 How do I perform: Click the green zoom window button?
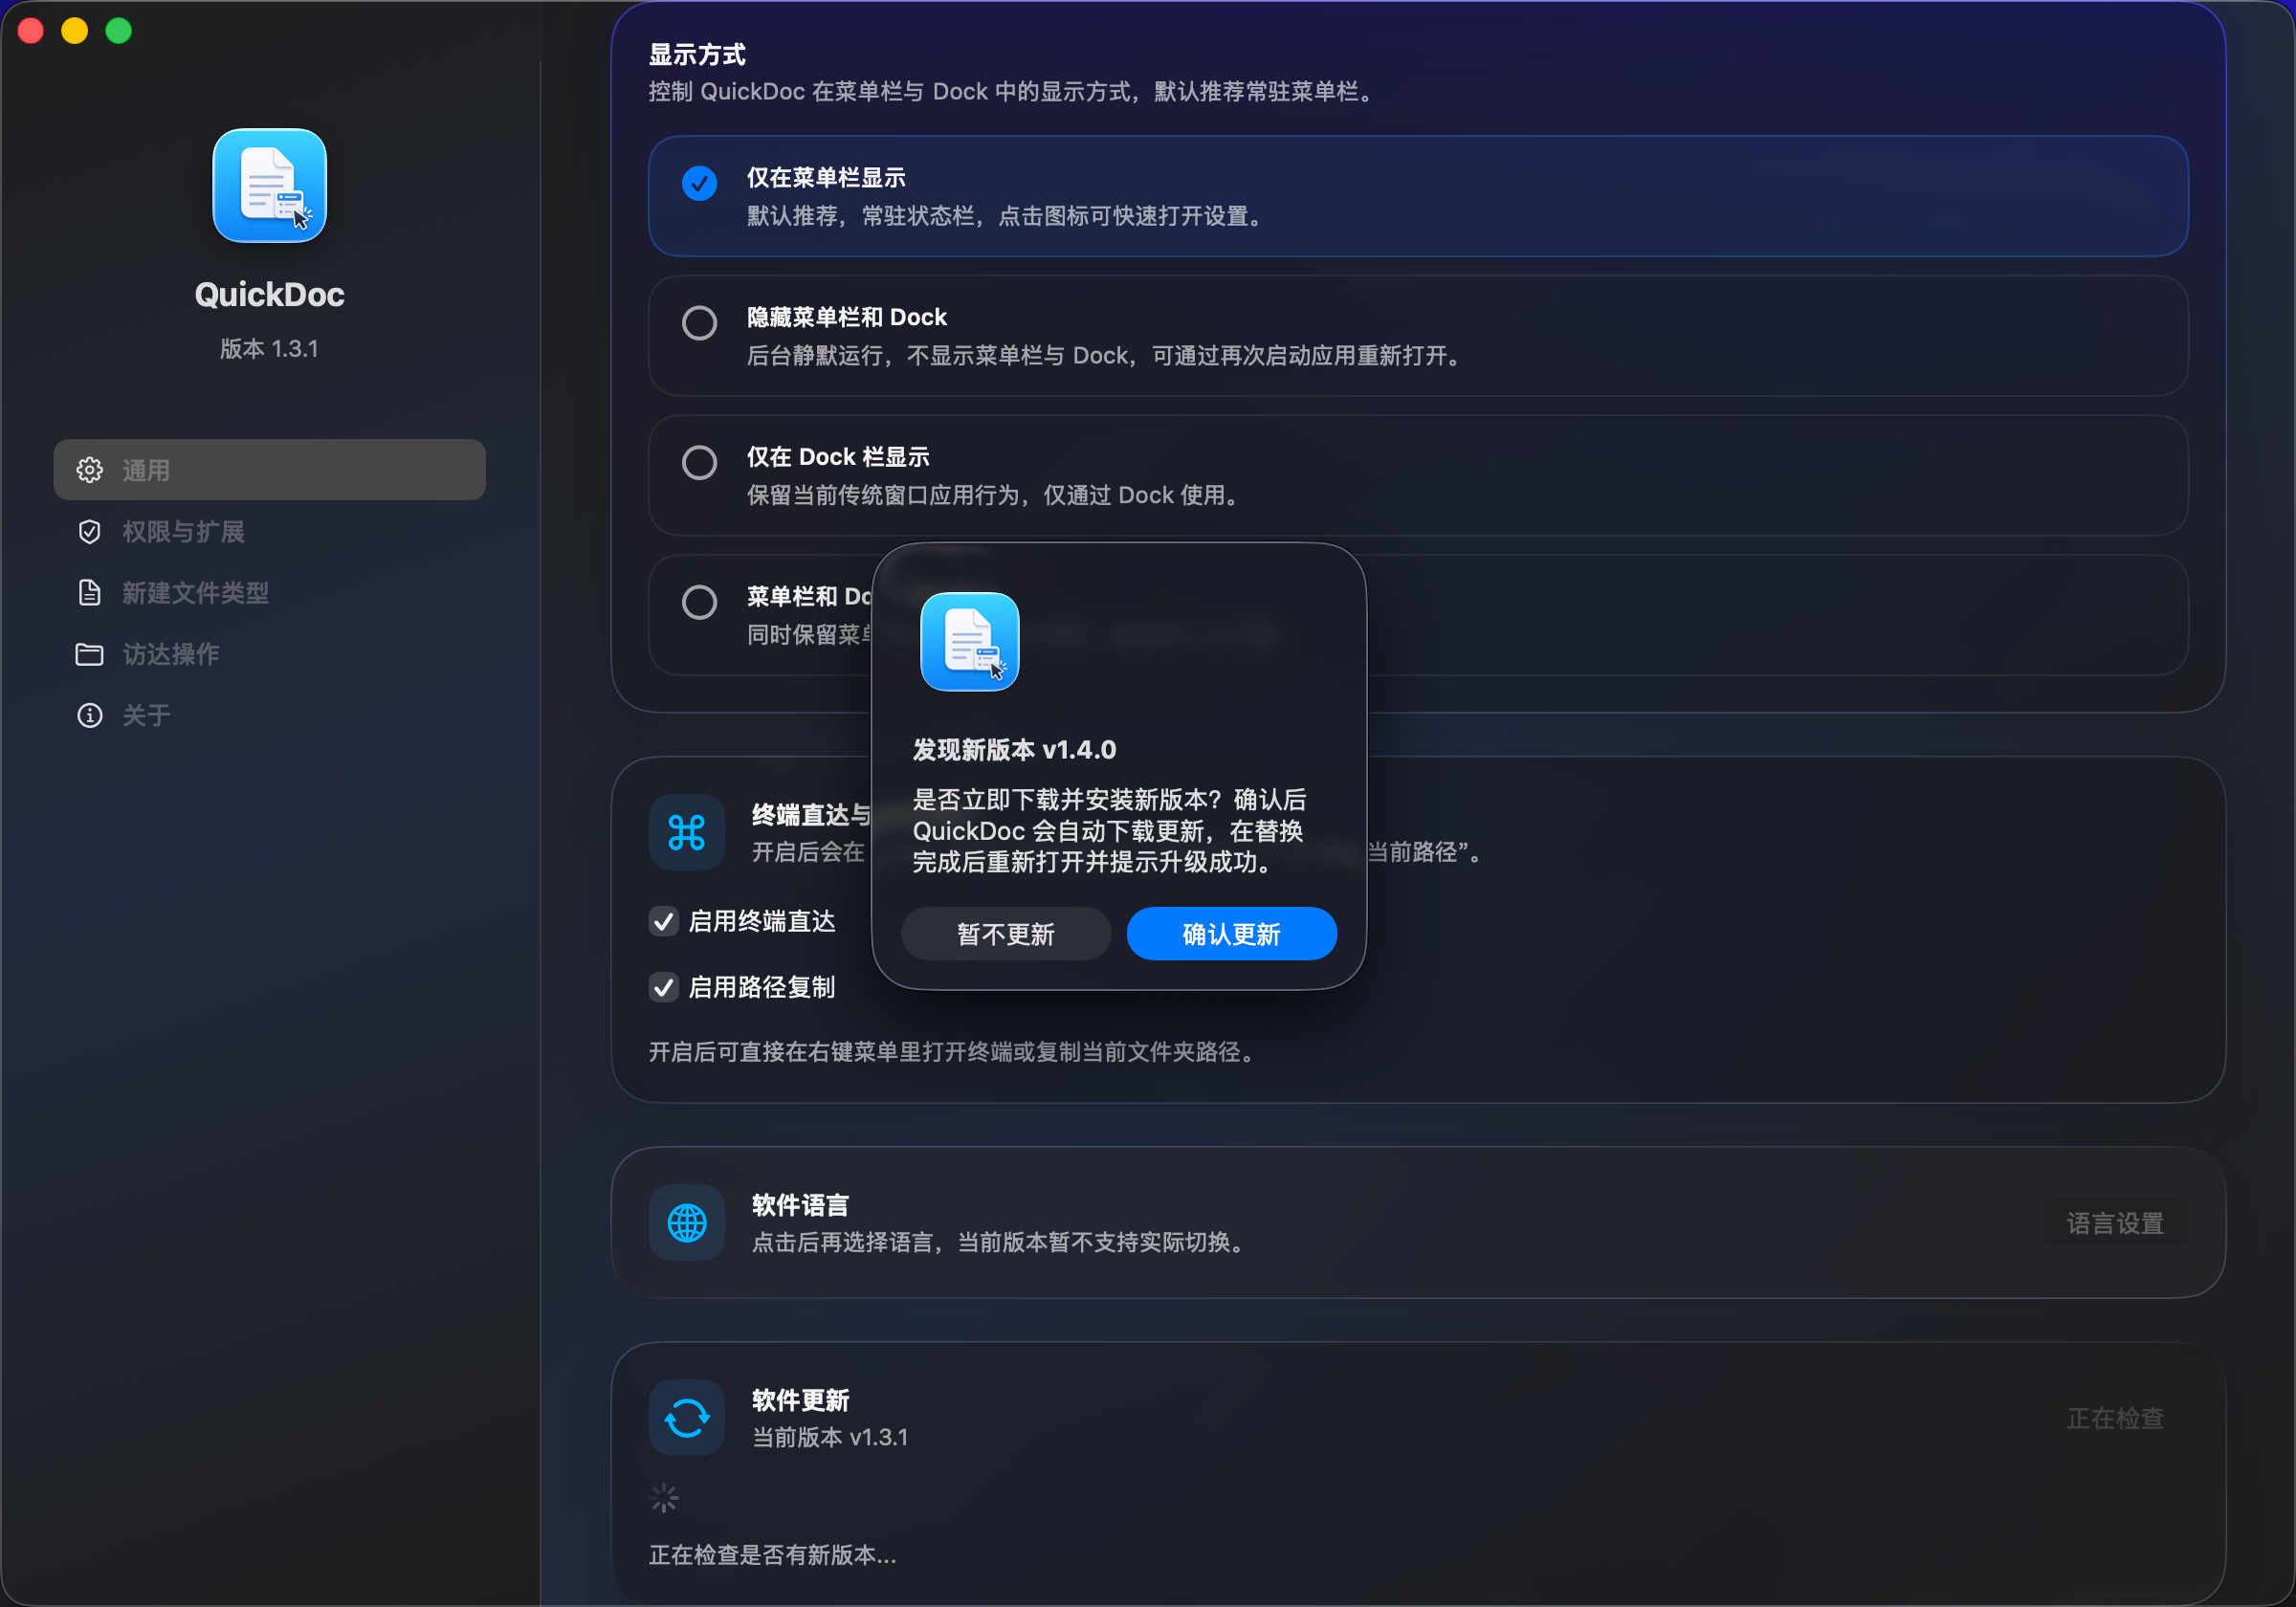[119, 31]
